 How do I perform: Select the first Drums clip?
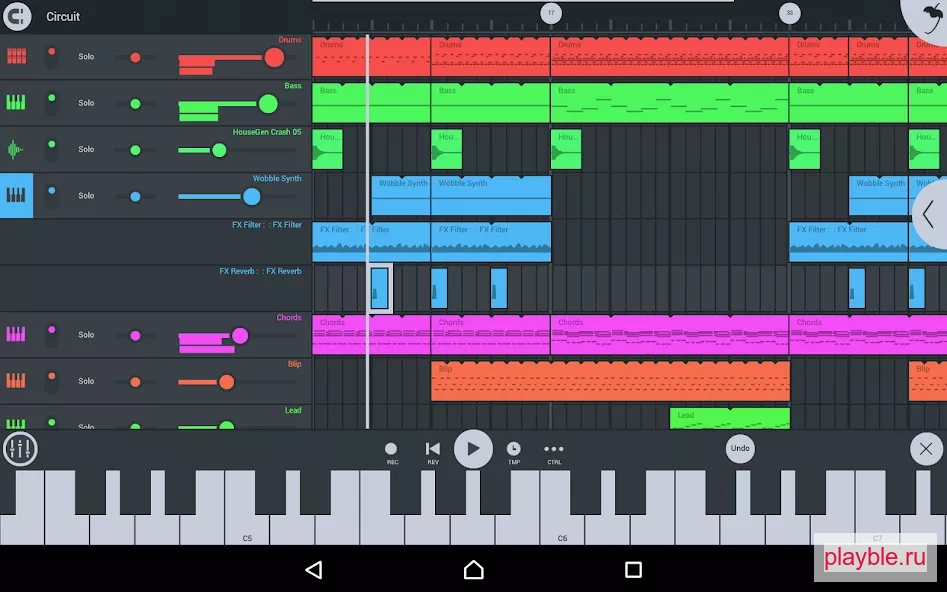[371, 57]
